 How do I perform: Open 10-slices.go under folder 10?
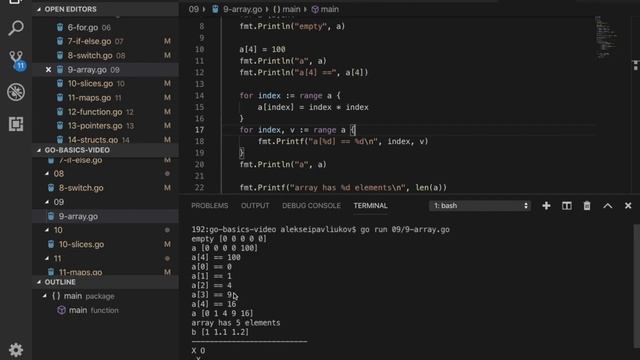[x=105, y=244]
